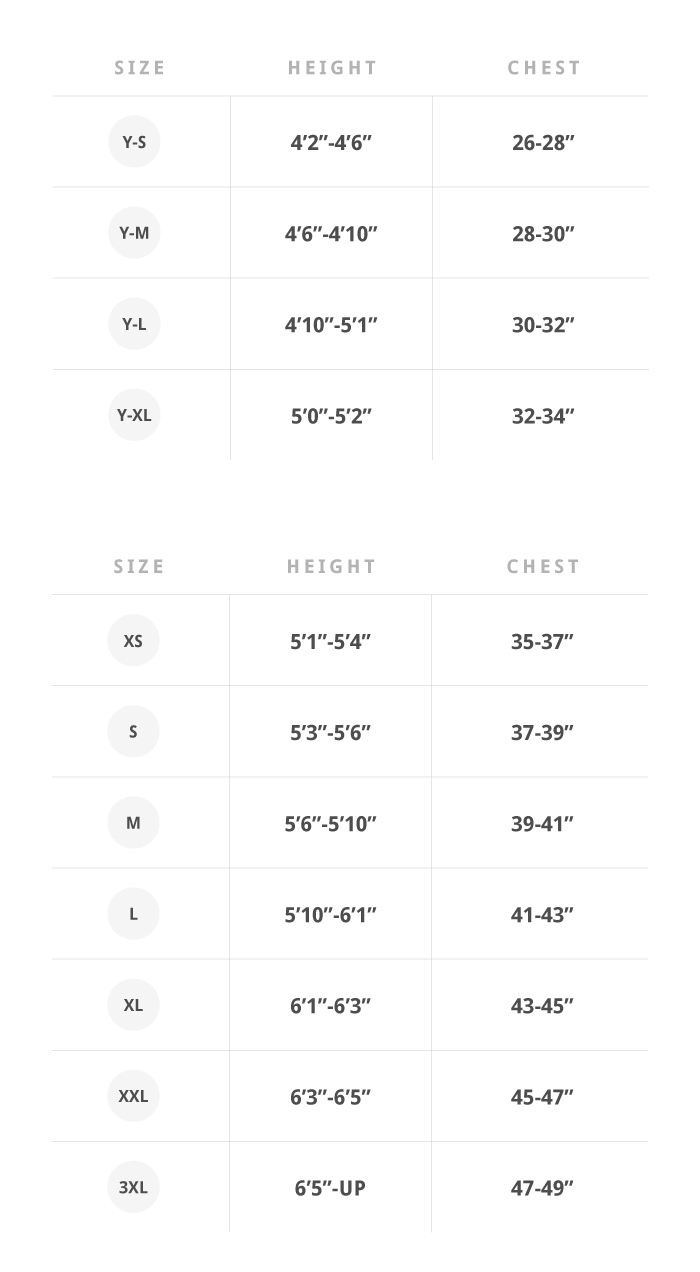Select the 5'6"-5'10" height value
700x1272 pixels.
pyautogui.click(x=330, y=824)
